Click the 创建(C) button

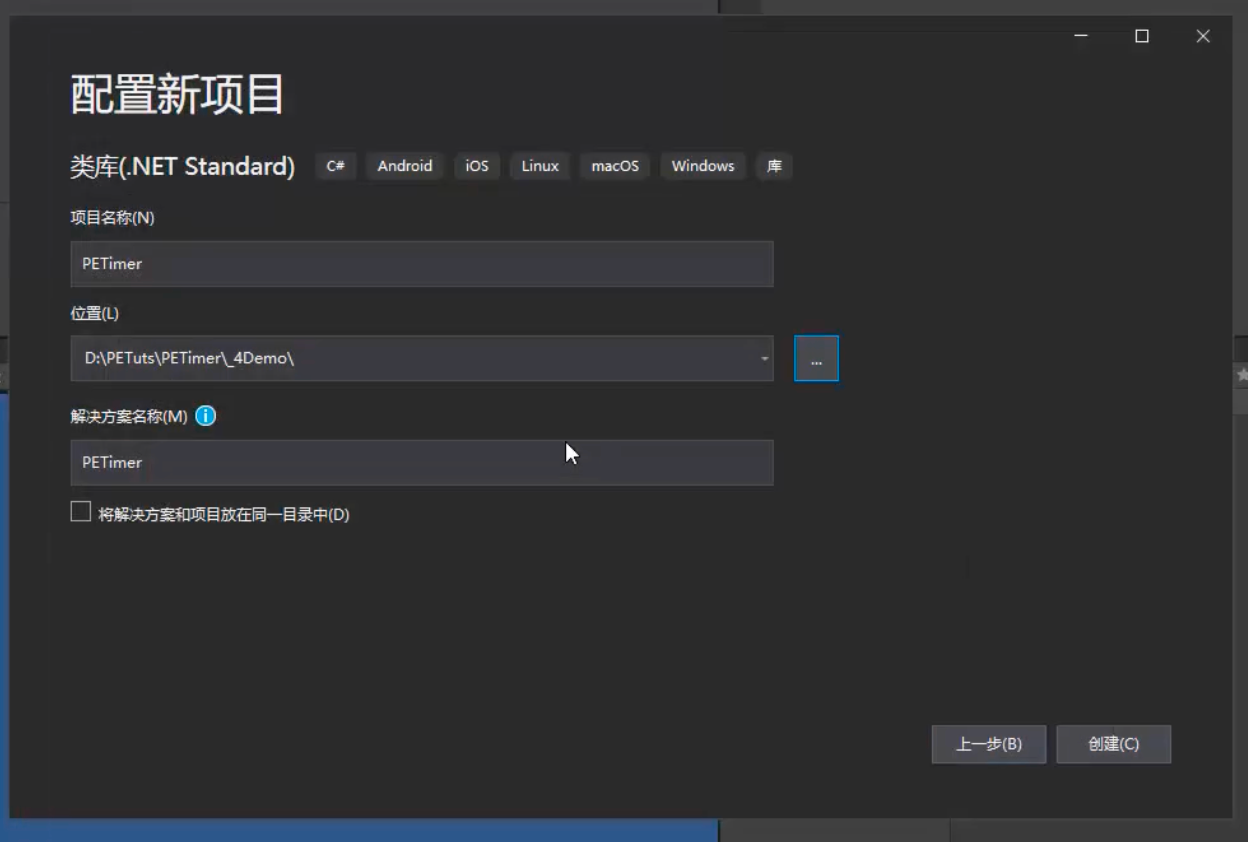[x=1113, y=744]
